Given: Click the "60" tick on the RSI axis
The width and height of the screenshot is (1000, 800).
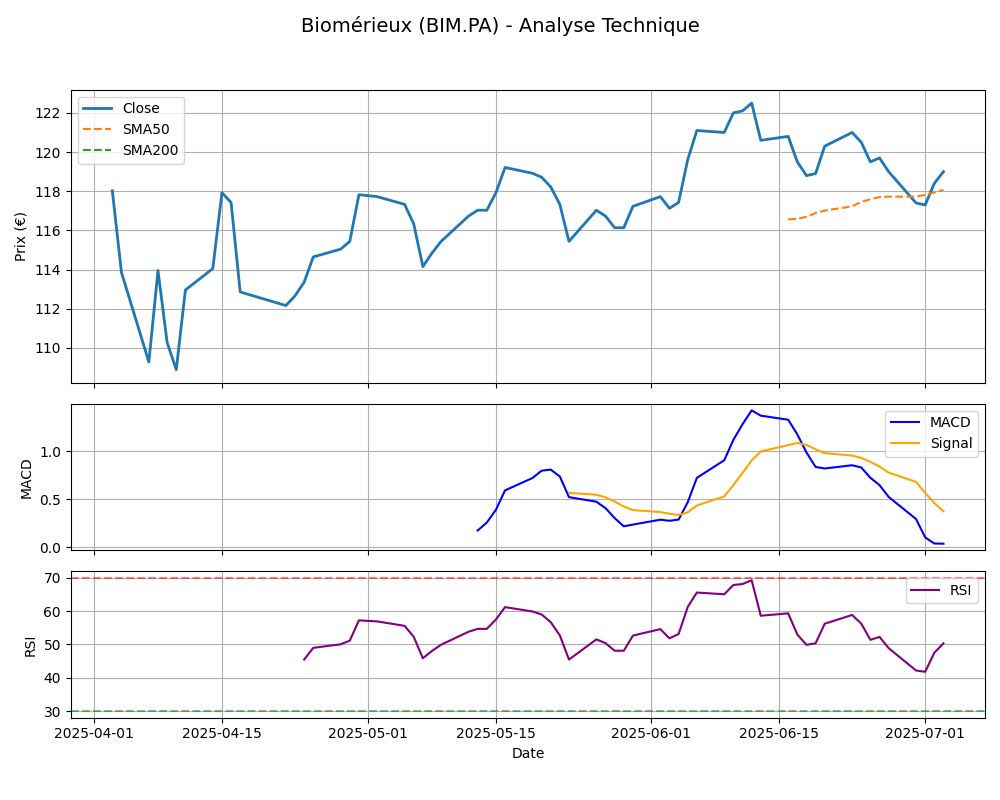Looking at the screenshot, I should coord(52,612).
